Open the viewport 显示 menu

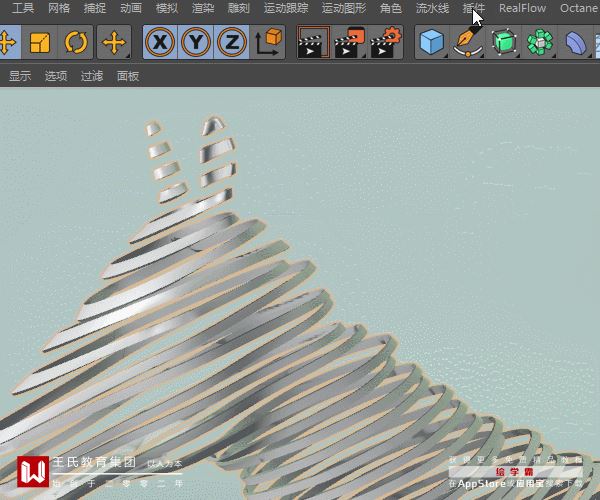click(20, 76)
